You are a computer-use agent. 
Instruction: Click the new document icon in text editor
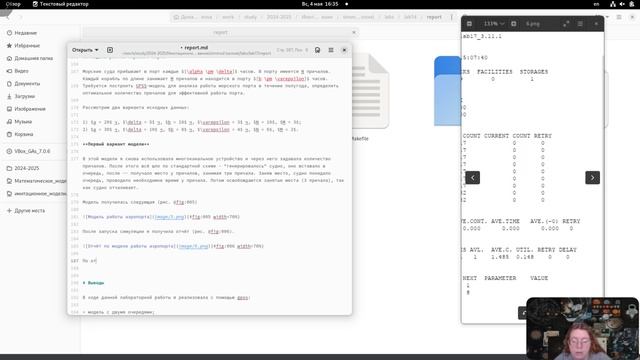click(x=110, y=50)
